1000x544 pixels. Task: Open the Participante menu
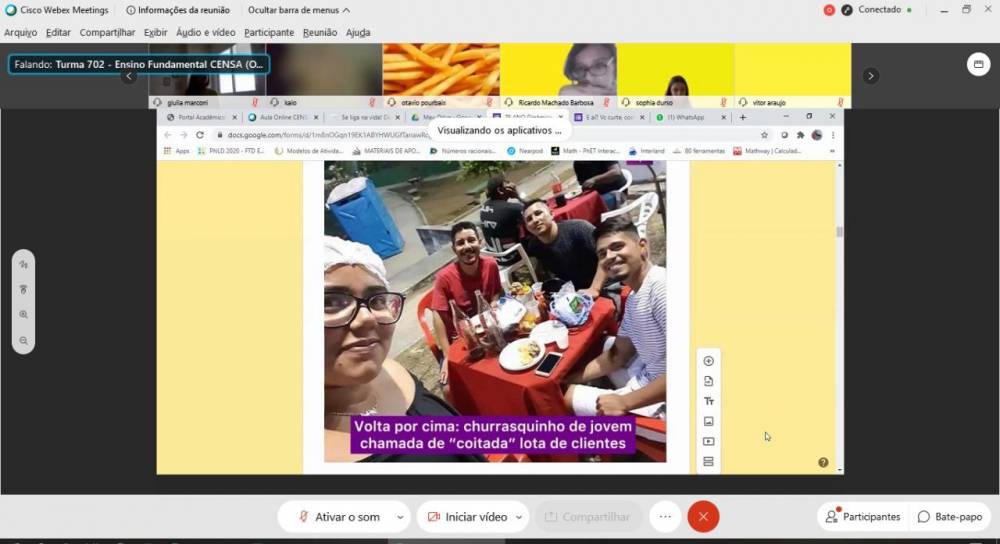269,32
